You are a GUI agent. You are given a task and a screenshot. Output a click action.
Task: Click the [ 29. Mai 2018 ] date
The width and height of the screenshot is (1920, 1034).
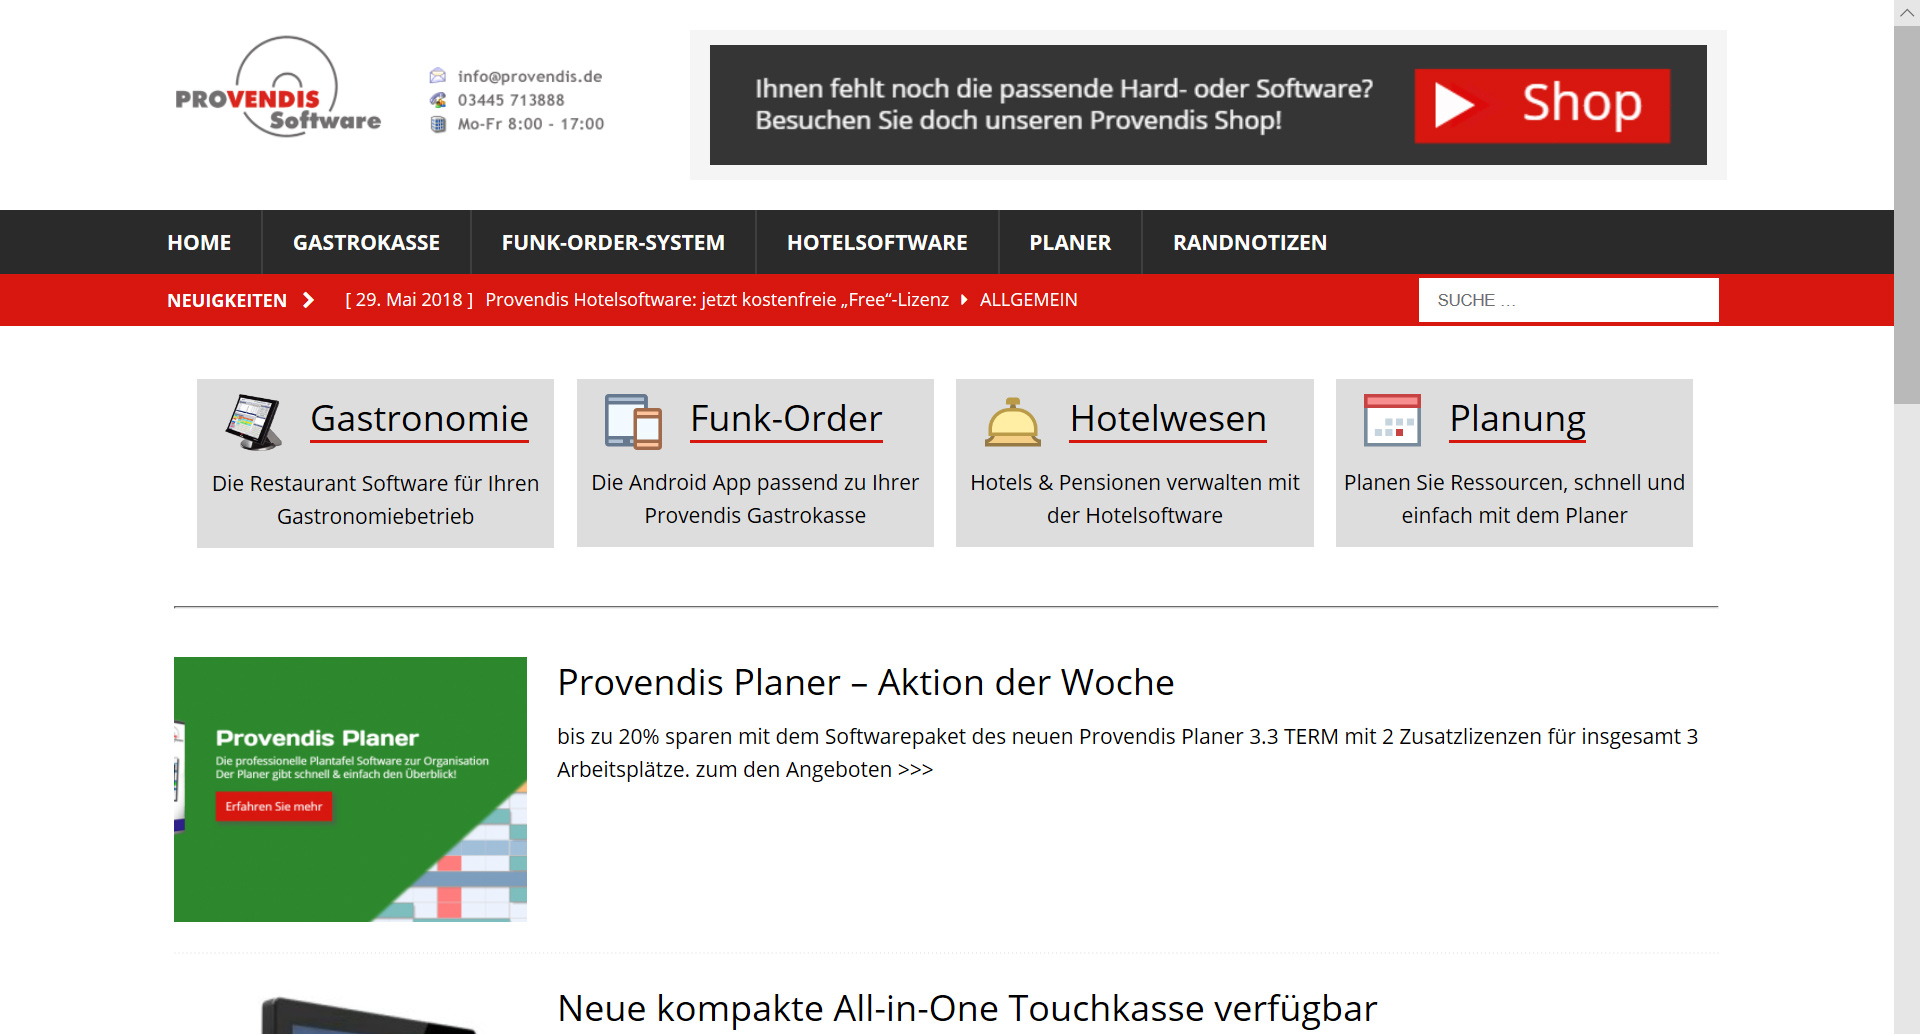point(409,300)
